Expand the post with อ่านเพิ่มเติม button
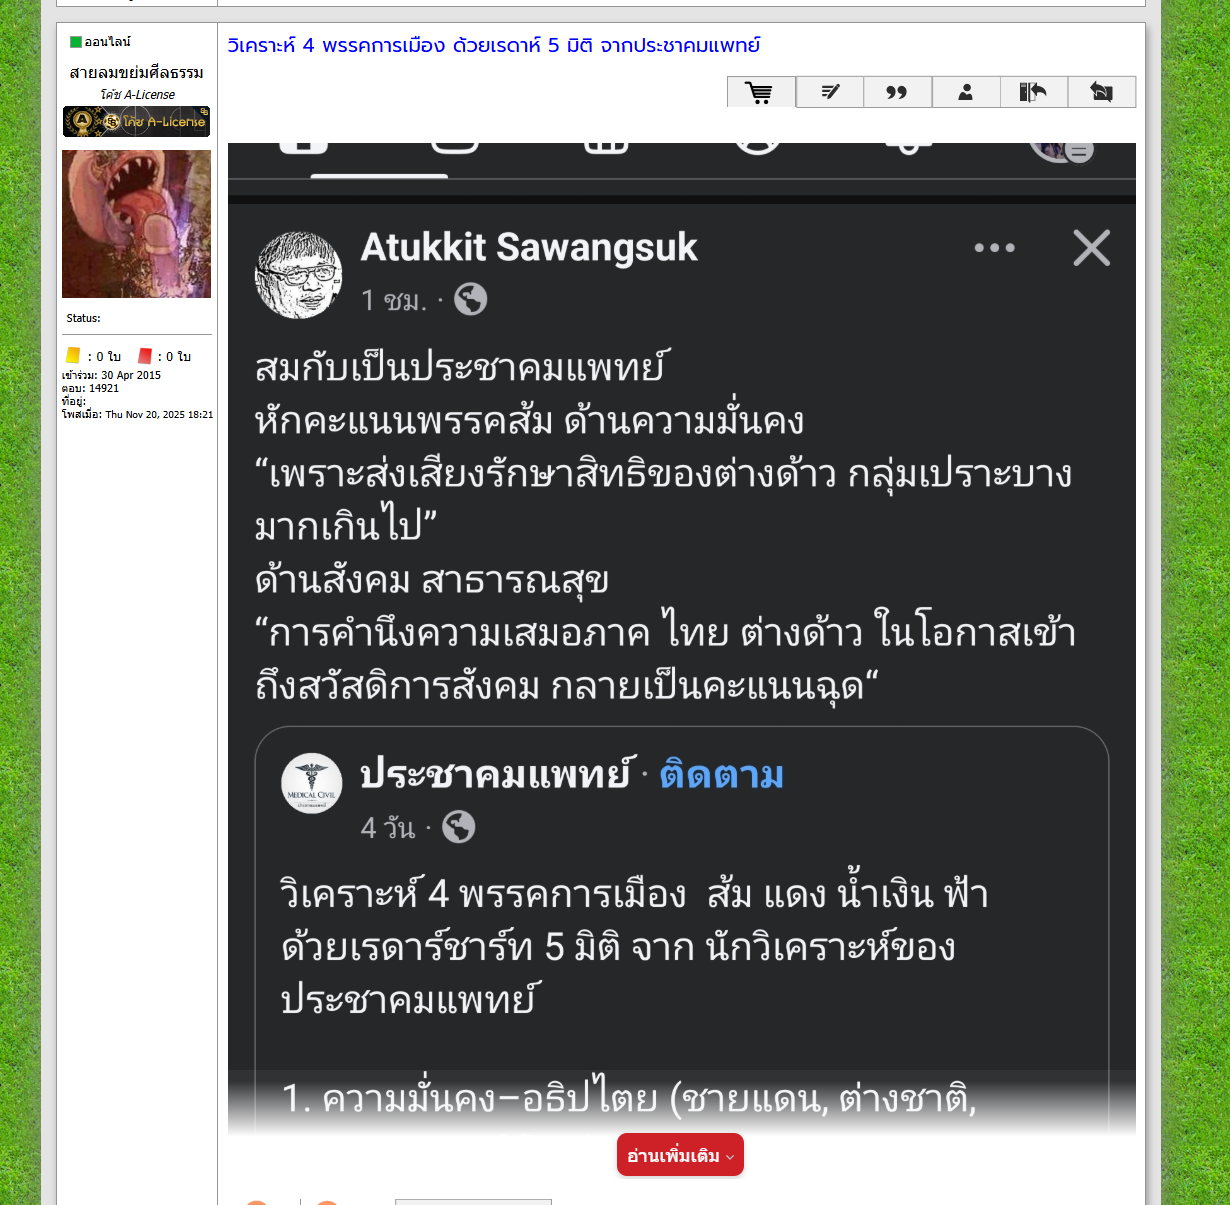The image size is (1230, 1205). (680, 1155)
